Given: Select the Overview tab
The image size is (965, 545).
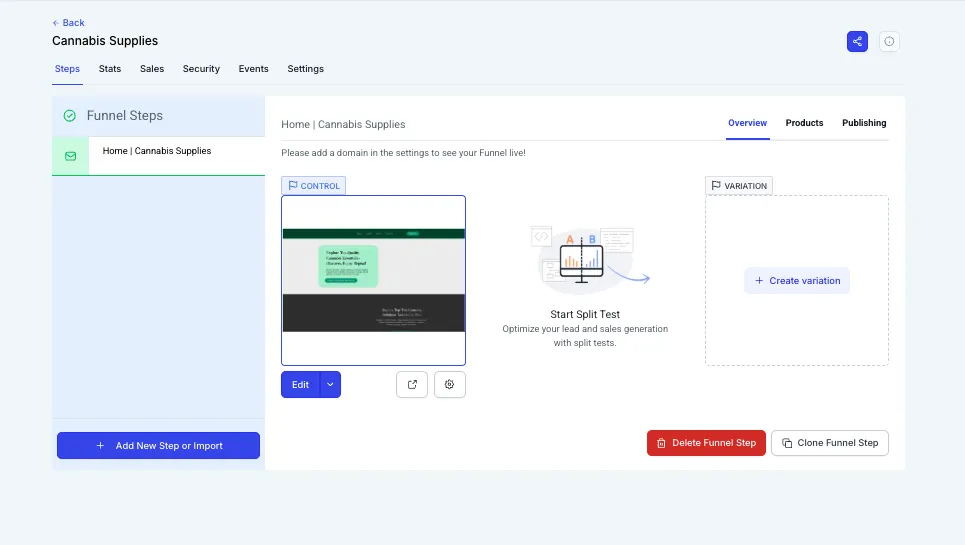Looking at the screenshot, I should click(x=747, y=123).
